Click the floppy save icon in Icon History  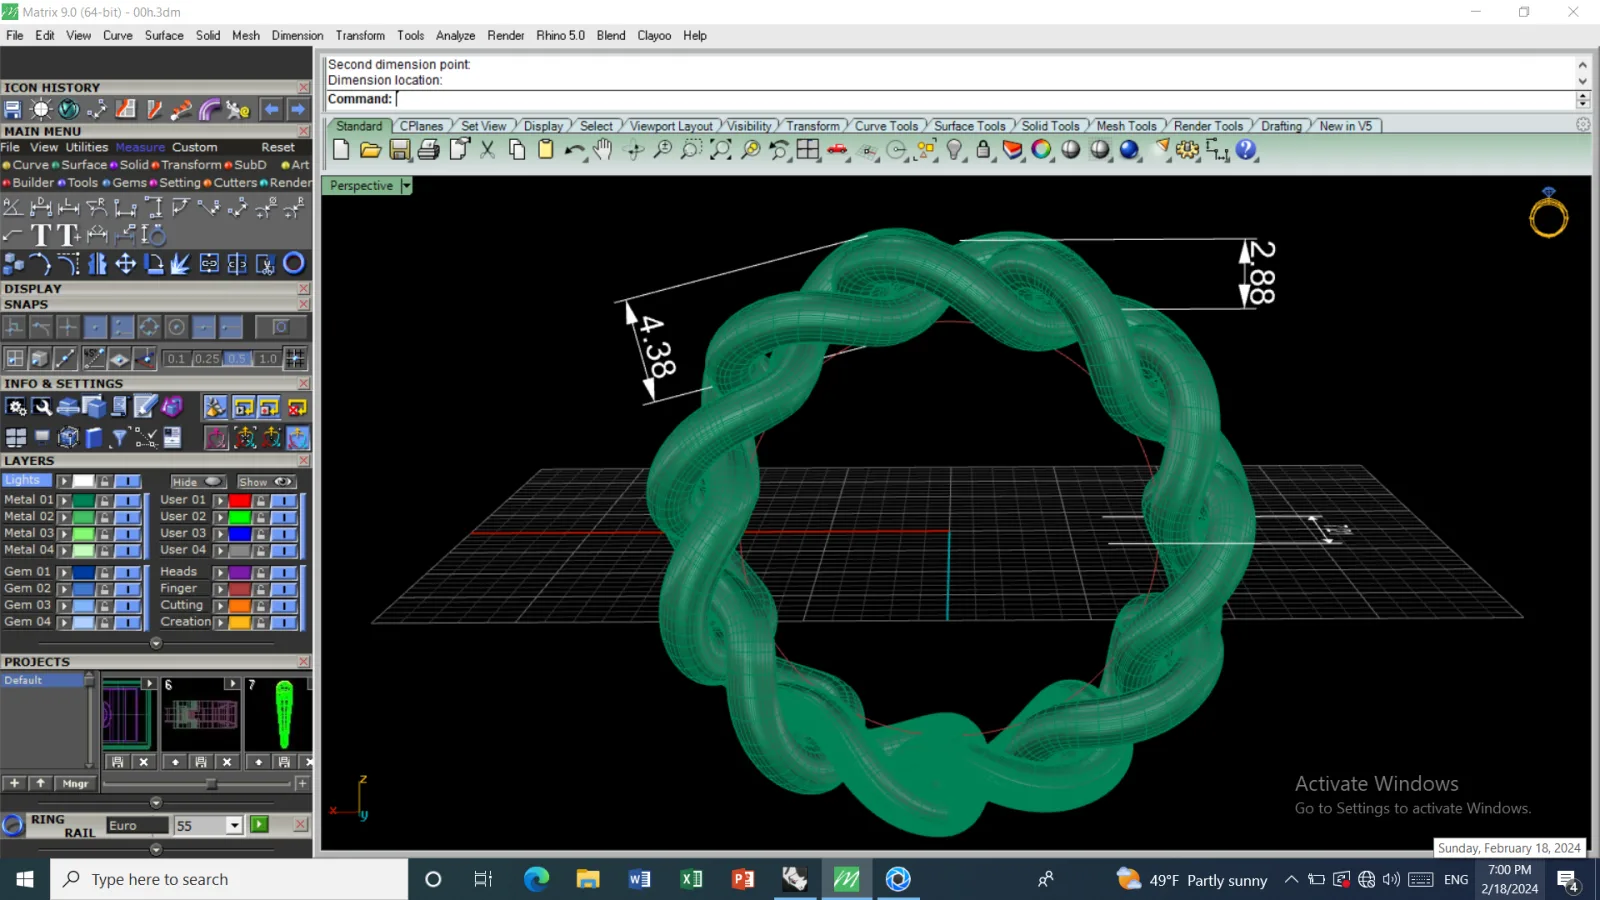(13, 109)
